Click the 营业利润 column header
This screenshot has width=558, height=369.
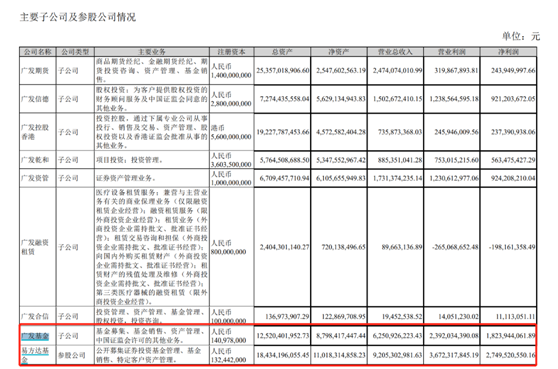[452, 52]
